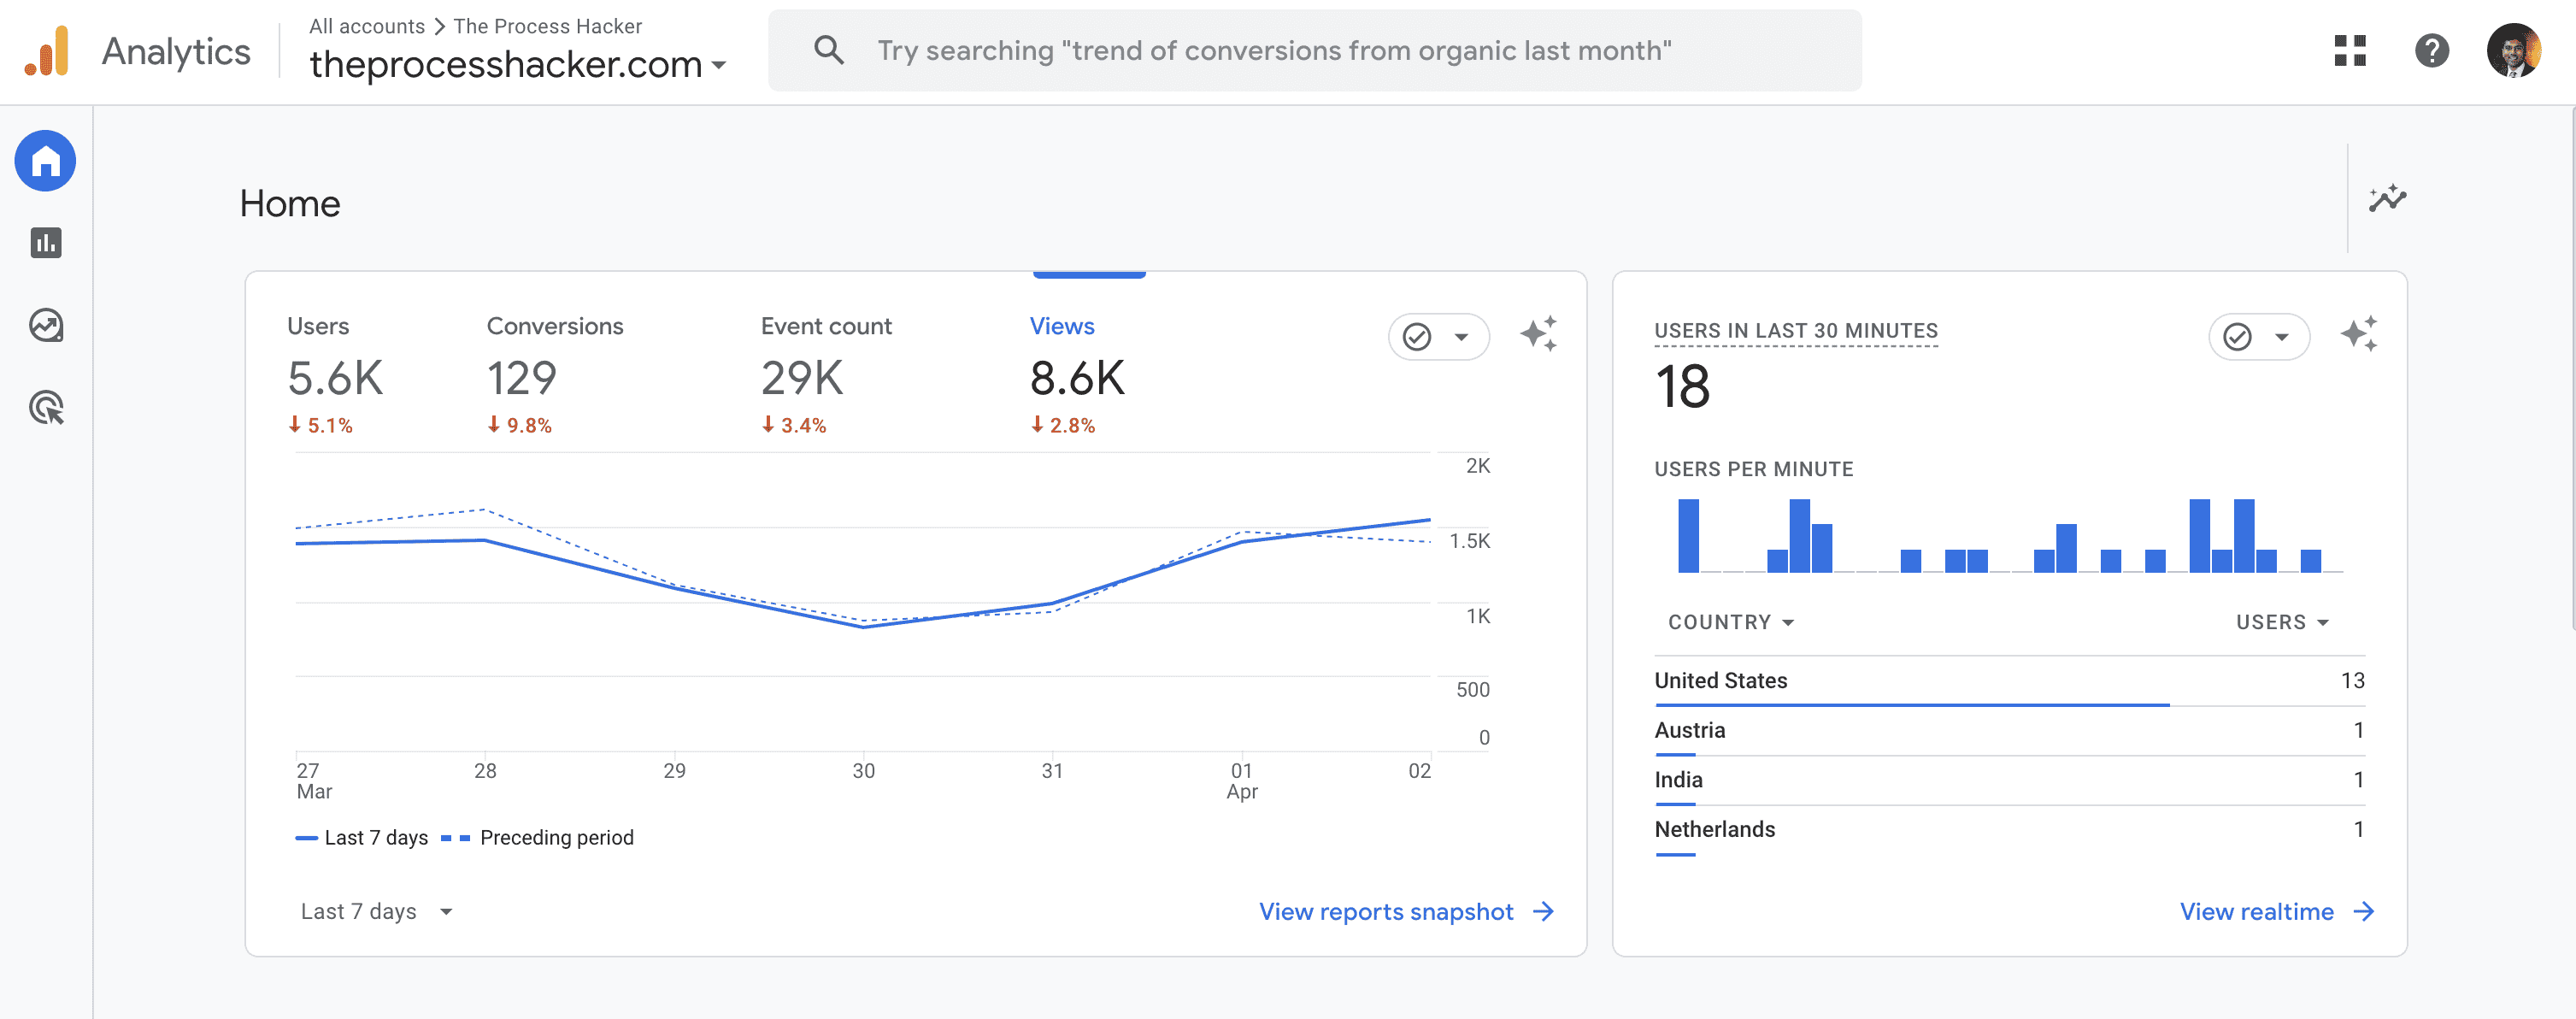The width and height of the screenshot is (2576, 1019).
Task: Open the Last 7 days date dropdown
Action: click(375, 911)
